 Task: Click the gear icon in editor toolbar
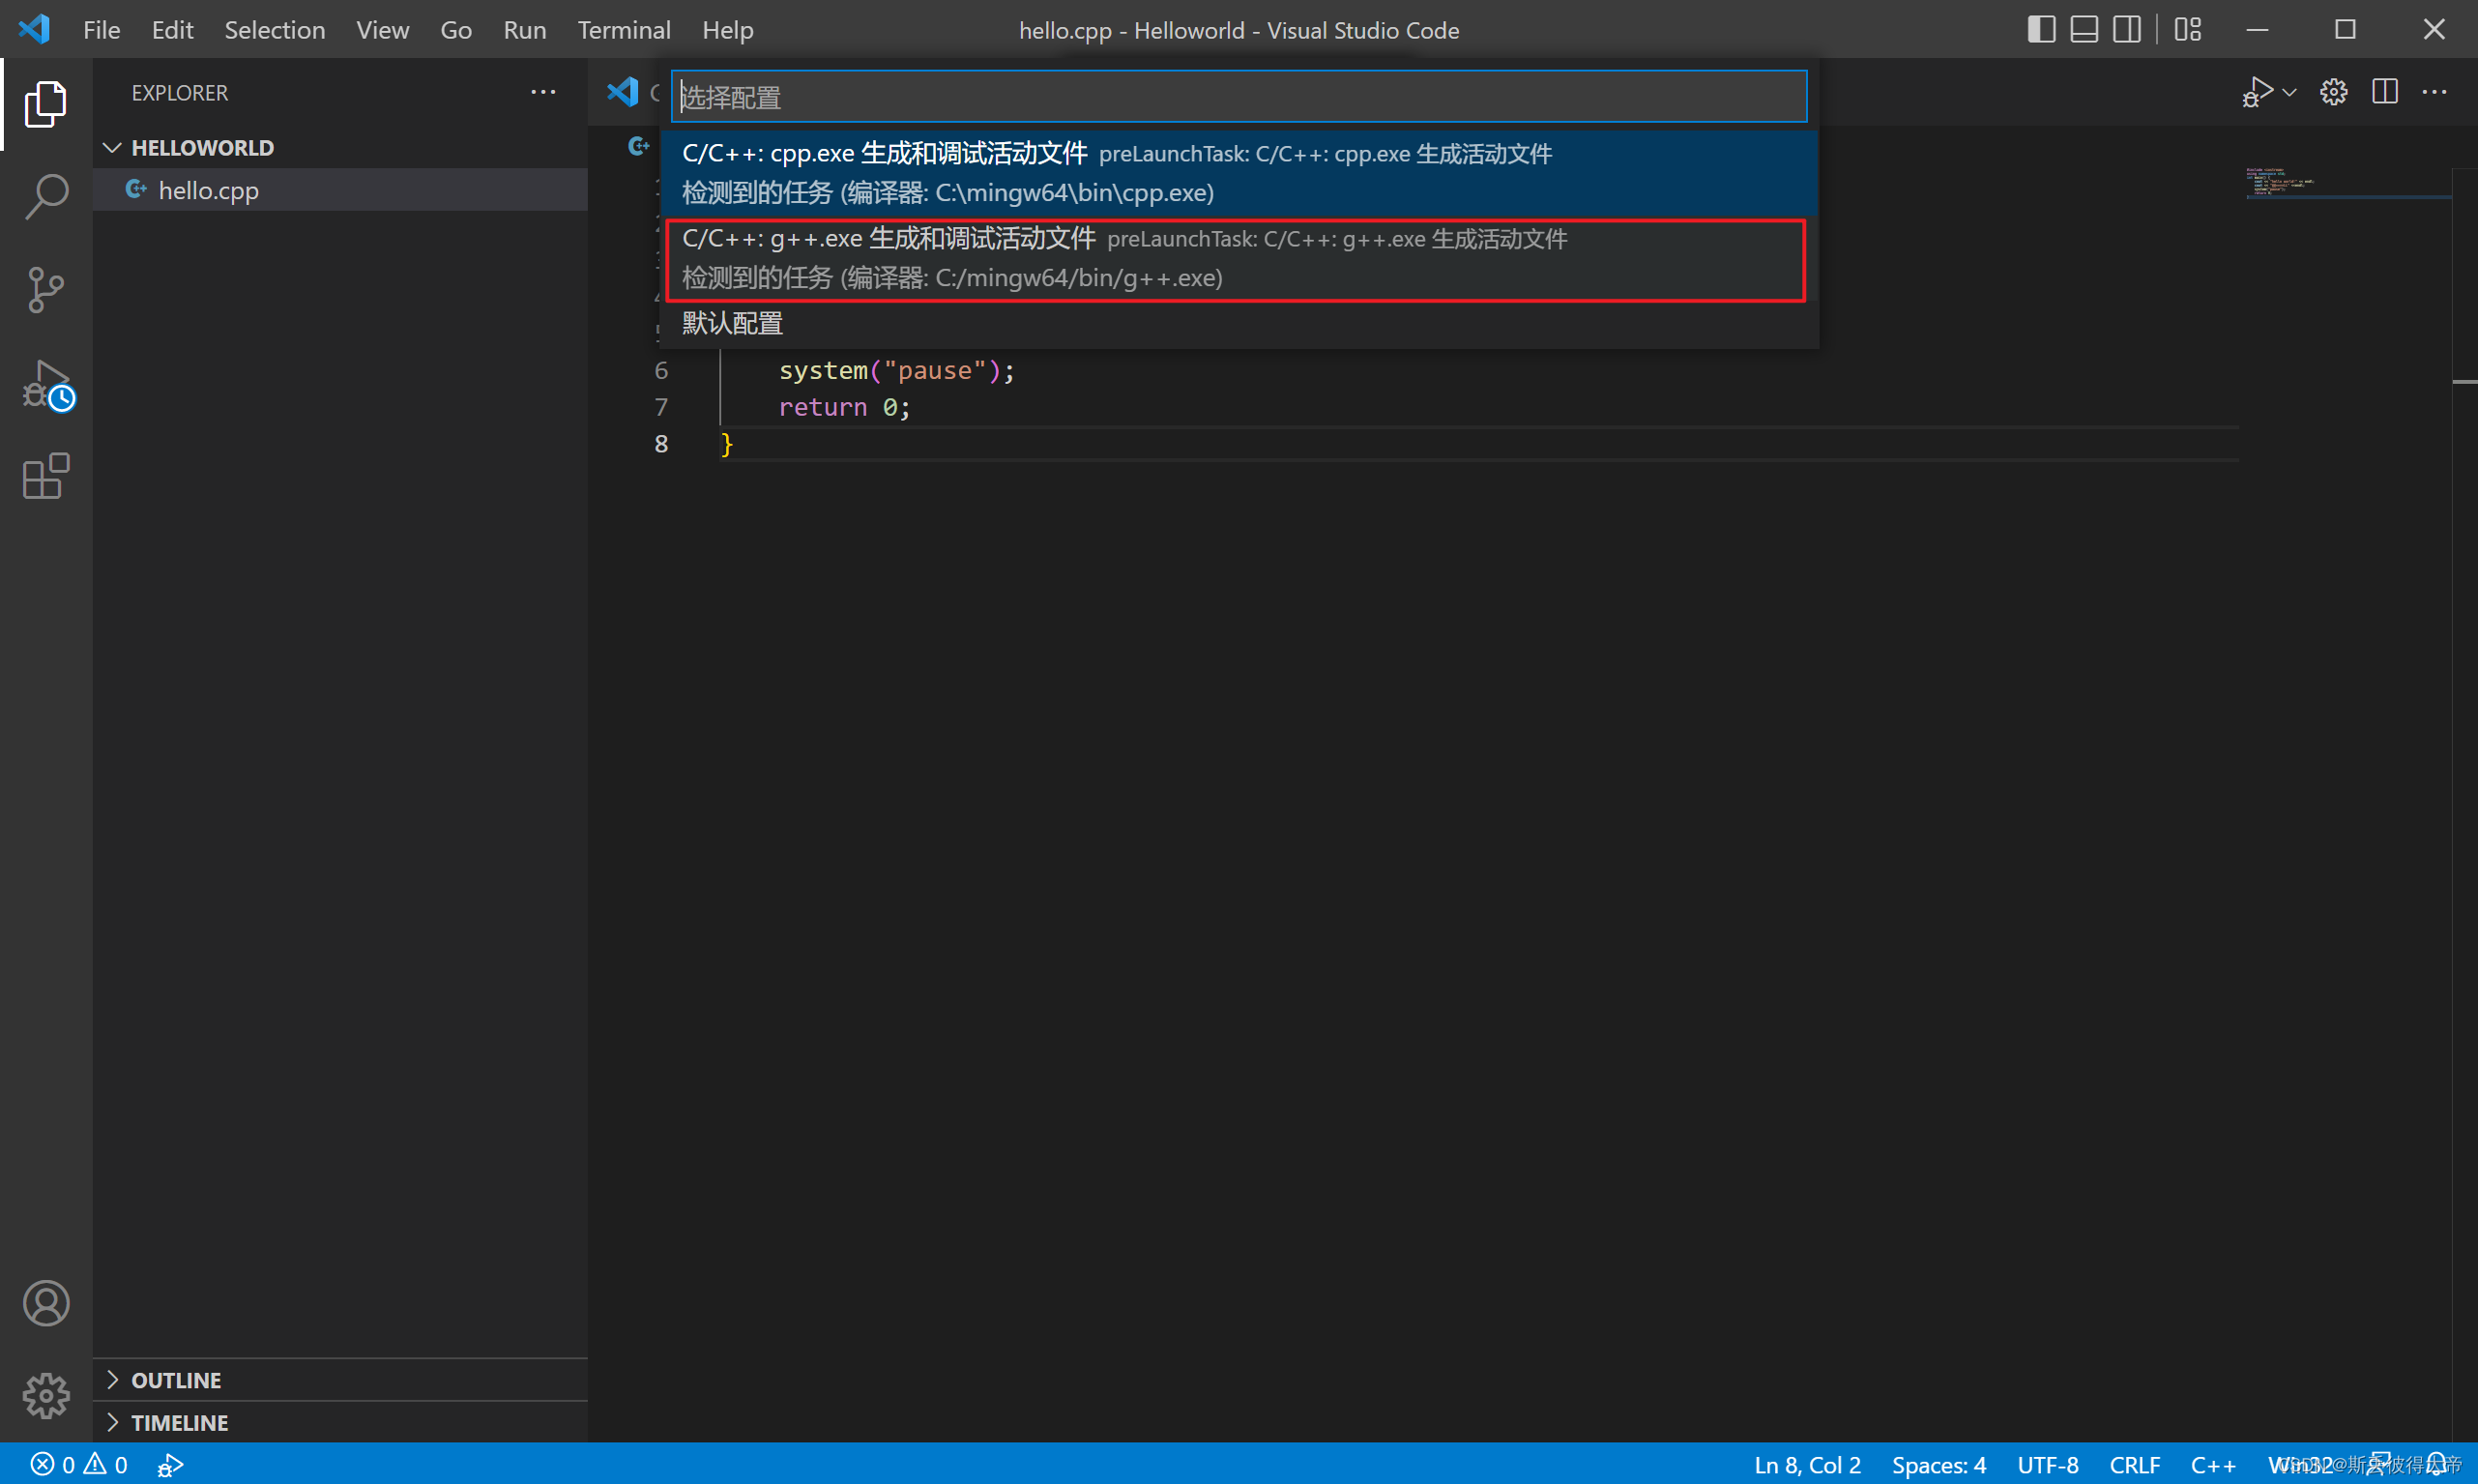tap(2334, 92)
